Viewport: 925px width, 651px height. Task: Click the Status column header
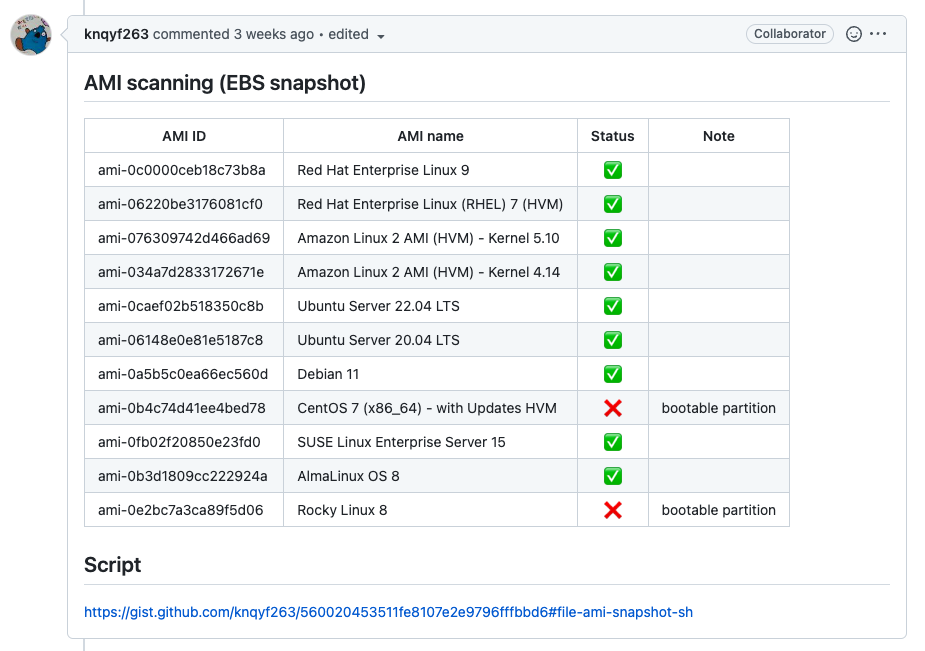[x=612, y=136]
